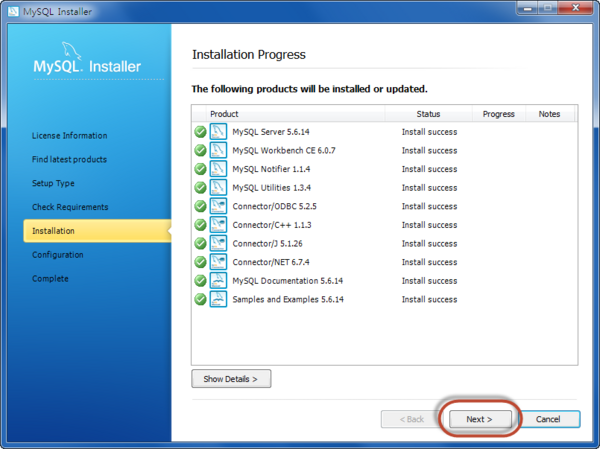Click the MySQL Server 5.6.14 product icon
Image resolution: width=600 pixels, height=449 pixels.
(x=219, y=131)
